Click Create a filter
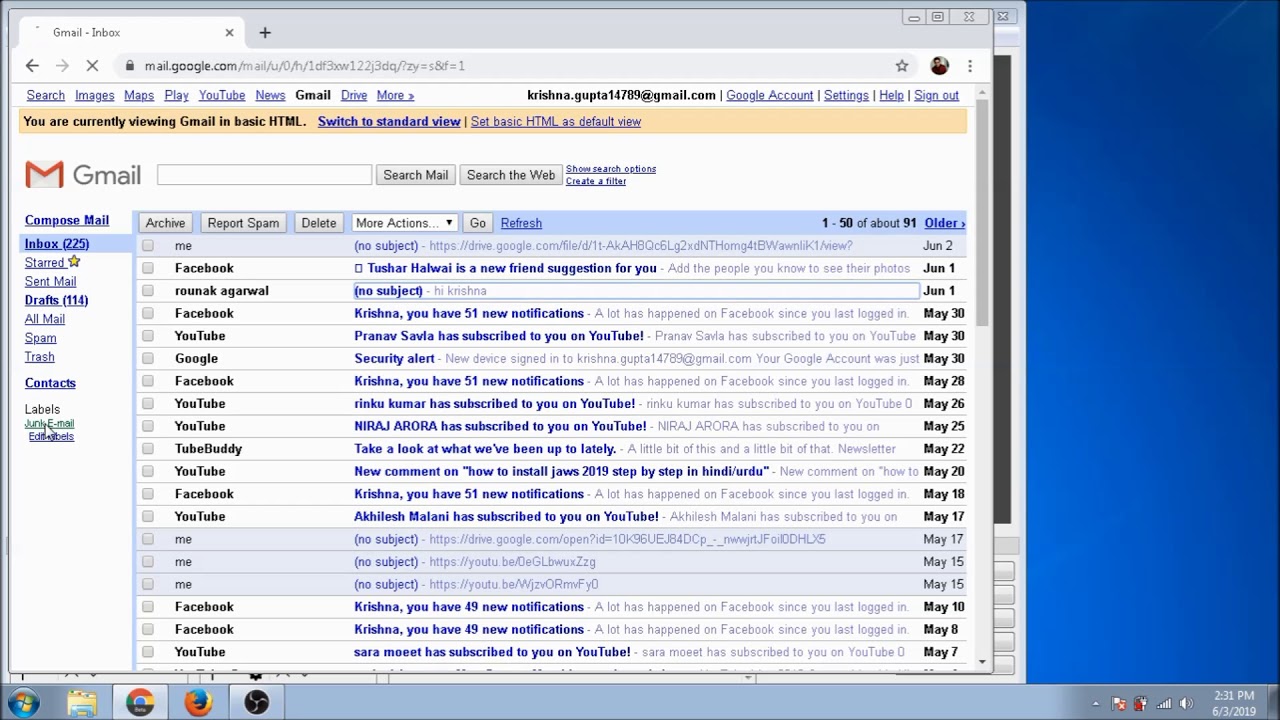The image size is (1280, 720). coord(596,181)
